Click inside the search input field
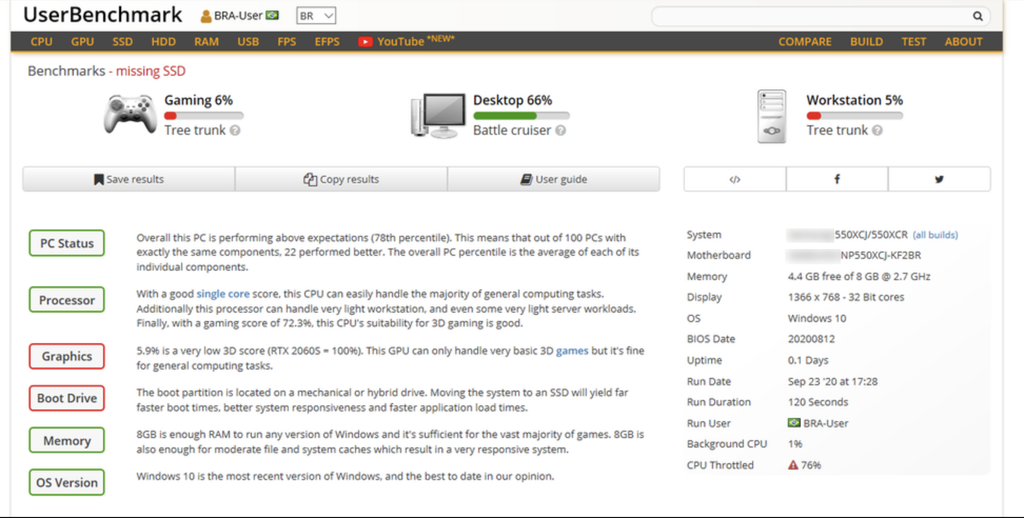 (x=812, y=16)
